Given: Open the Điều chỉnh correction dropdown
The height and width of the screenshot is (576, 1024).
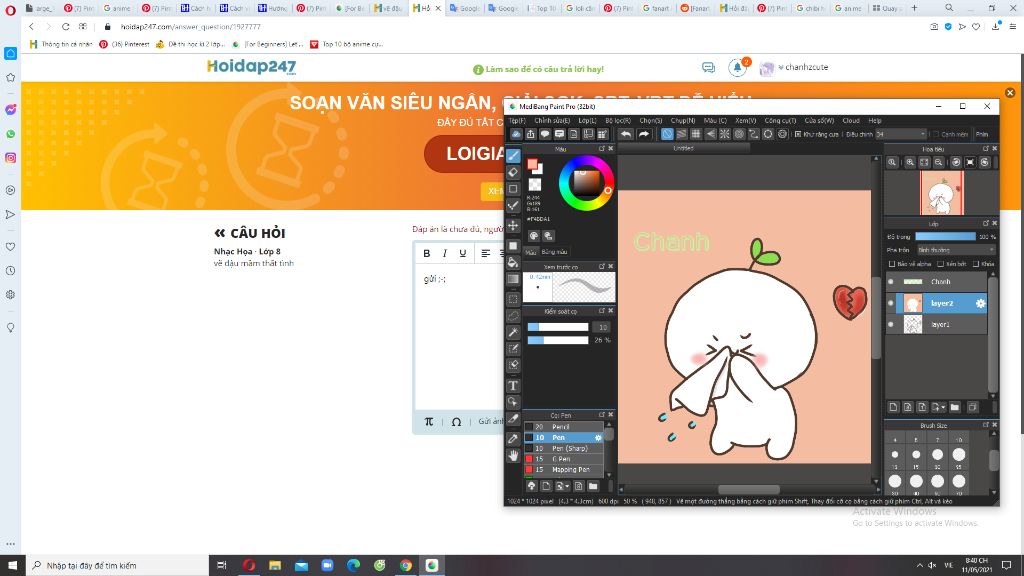Looking at the screenshot, I should (901, 135).
